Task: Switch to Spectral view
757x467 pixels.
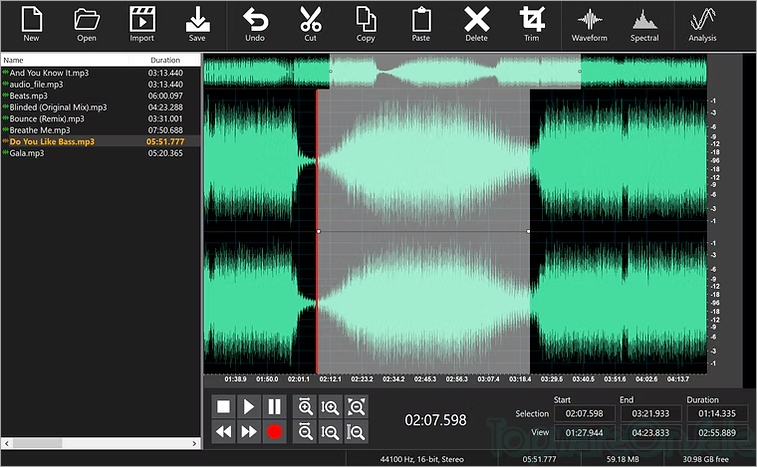Action: click(645, 24)
